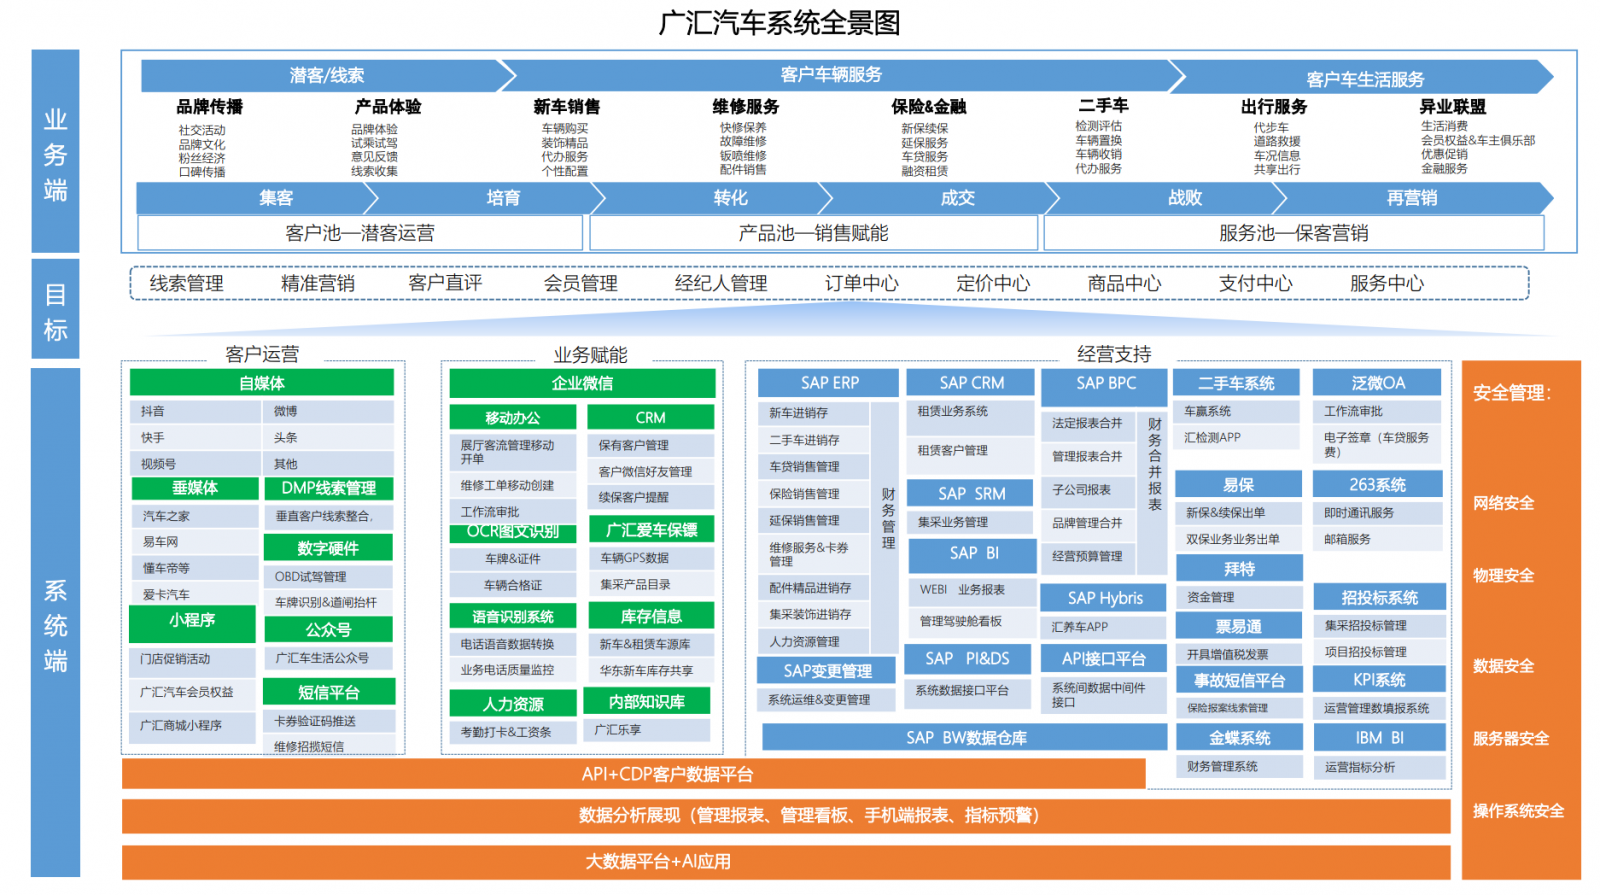Click the 产品池—销售赋能 box
The width and height of the screenshot is (1600, 895).
point(813,233)
